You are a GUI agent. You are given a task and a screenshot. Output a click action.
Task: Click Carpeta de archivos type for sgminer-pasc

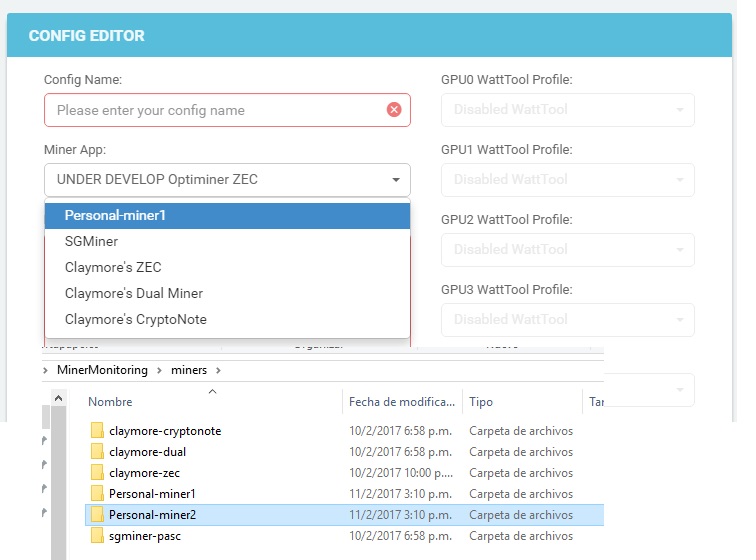click(521, 536)
